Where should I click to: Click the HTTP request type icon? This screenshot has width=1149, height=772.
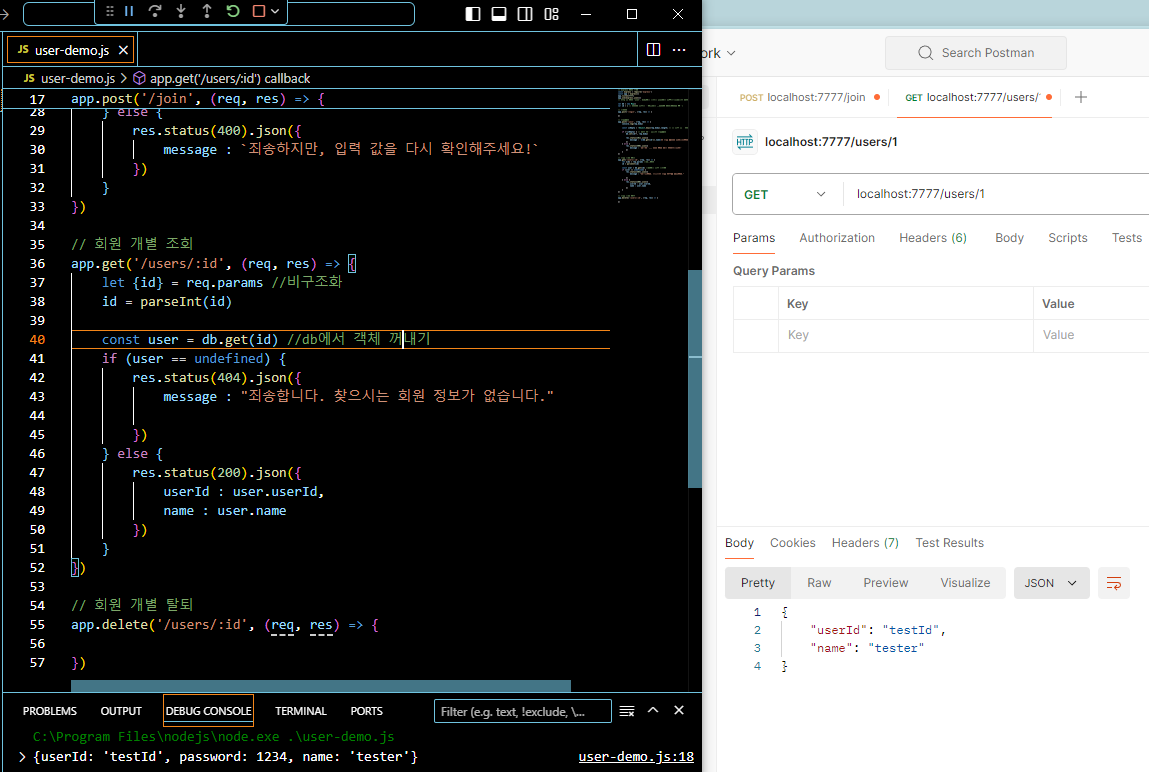745,142
